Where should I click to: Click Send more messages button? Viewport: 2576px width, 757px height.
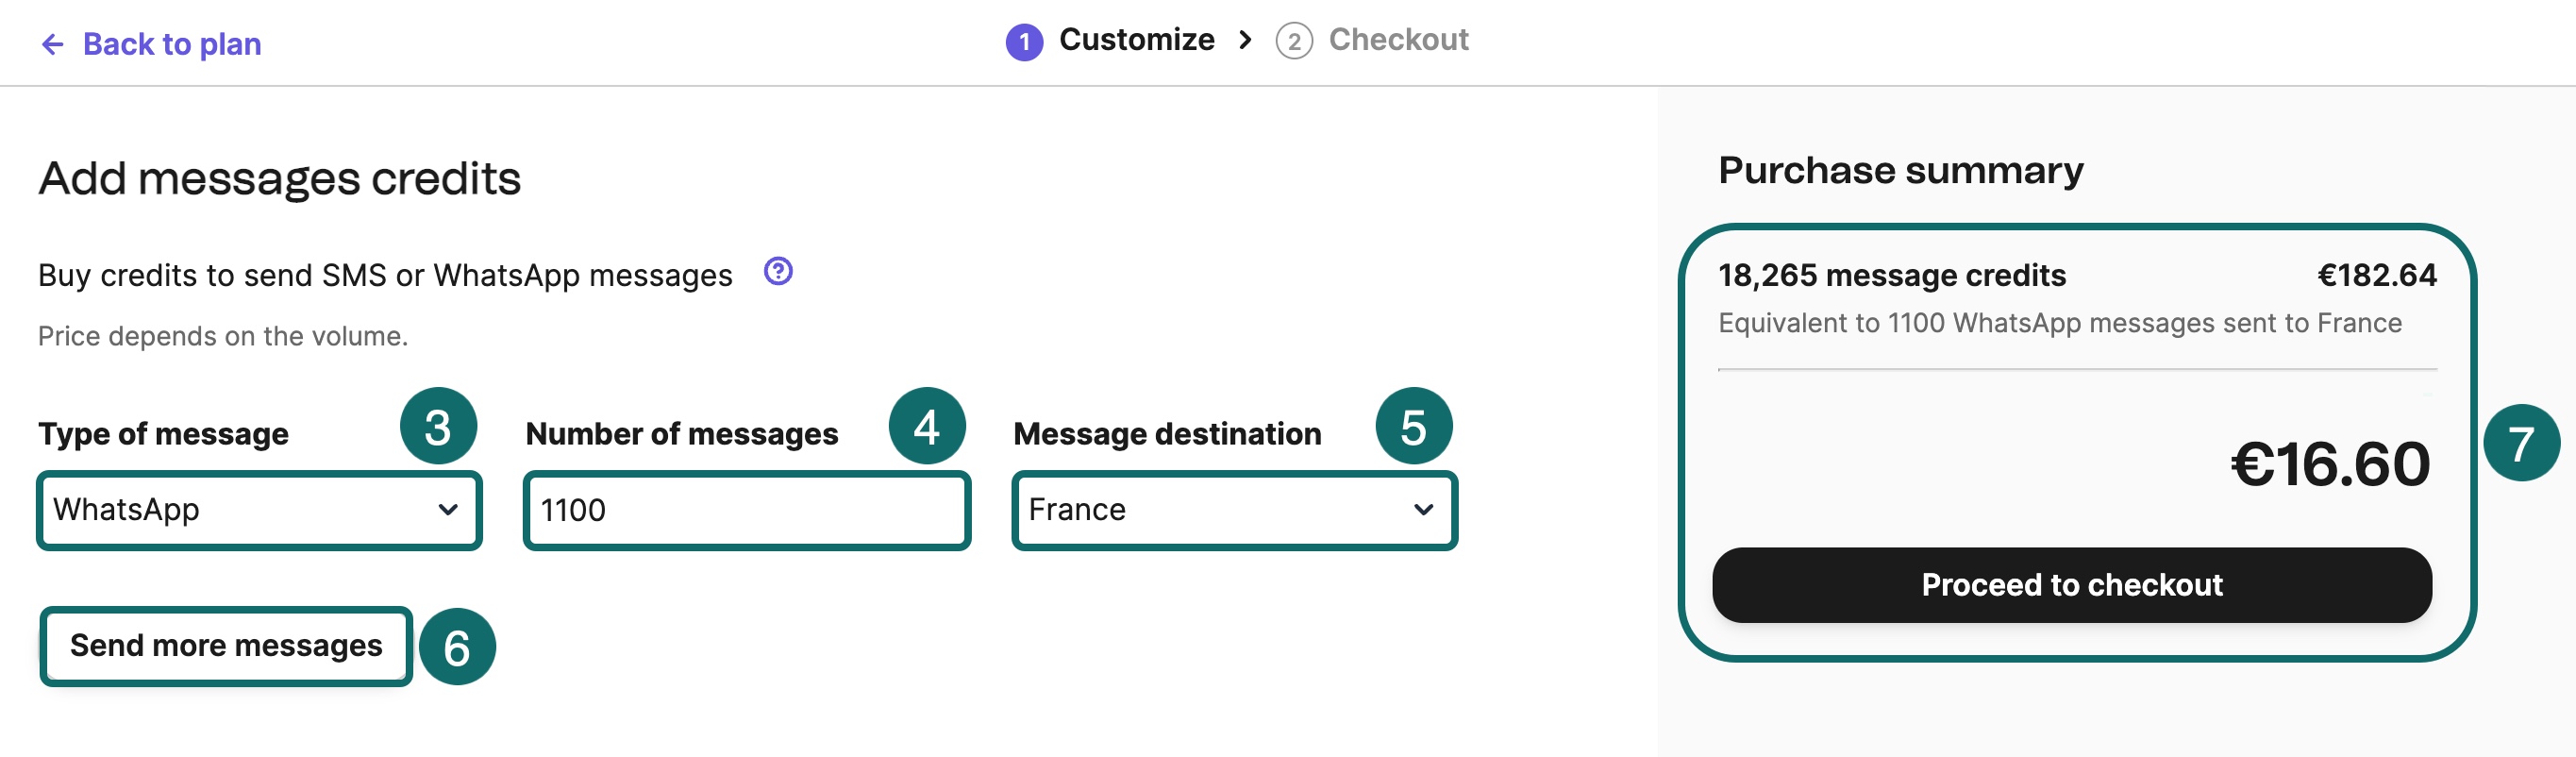pos(226,646)
